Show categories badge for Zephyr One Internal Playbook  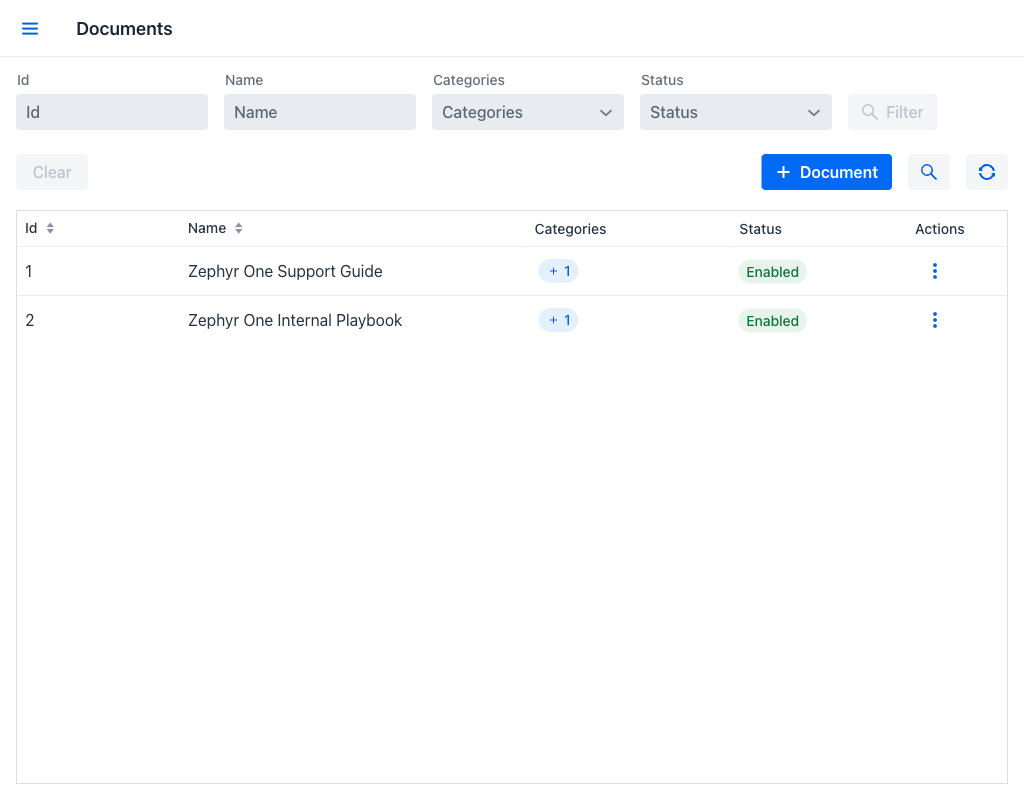click(x=558, y=320)
